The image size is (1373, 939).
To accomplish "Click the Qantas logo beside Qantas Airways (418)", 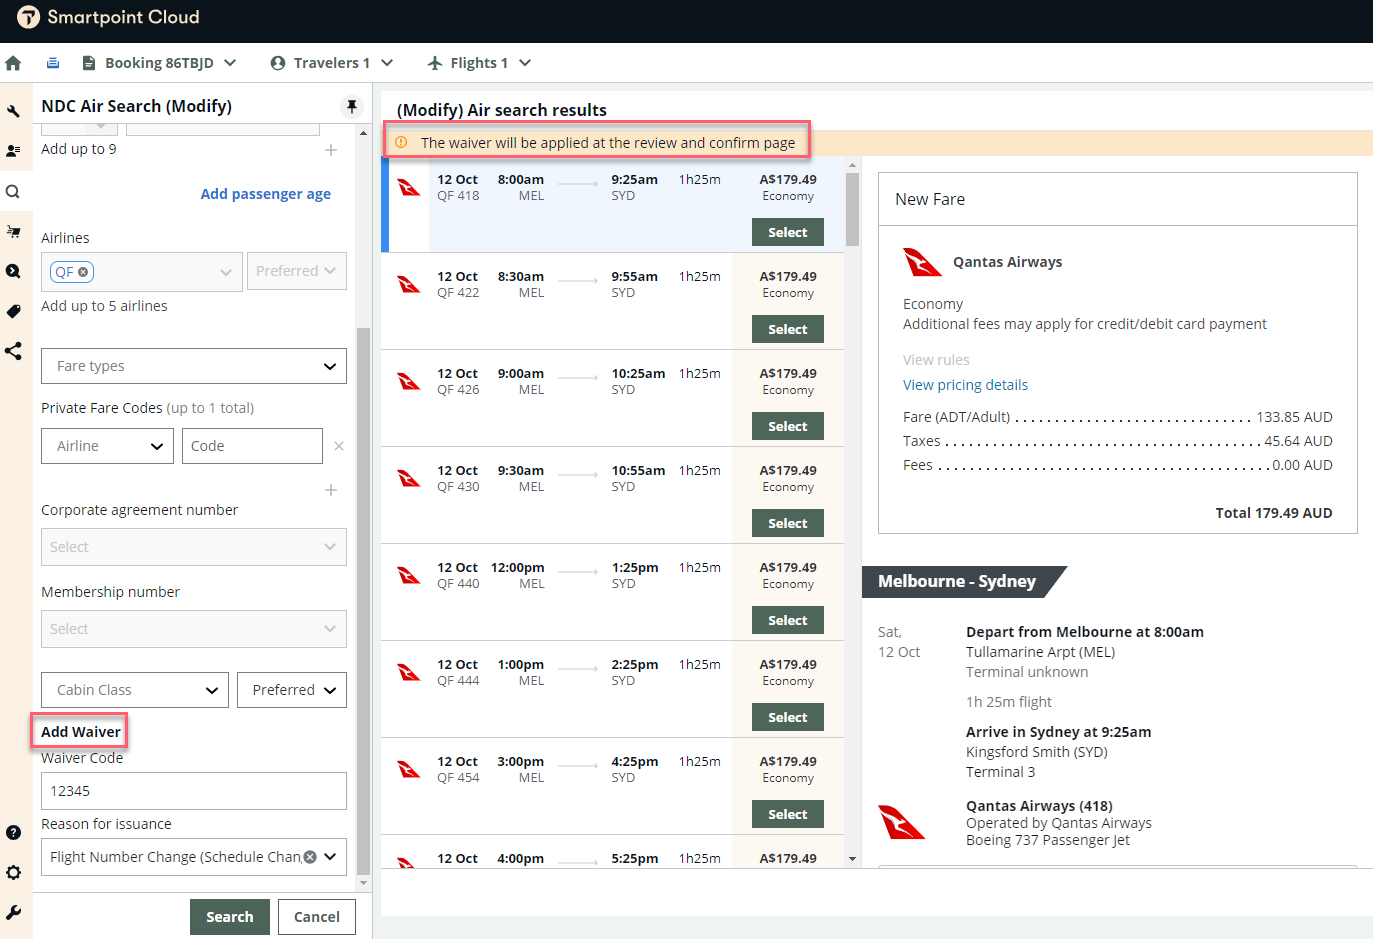I will click(x=902, y=822).
